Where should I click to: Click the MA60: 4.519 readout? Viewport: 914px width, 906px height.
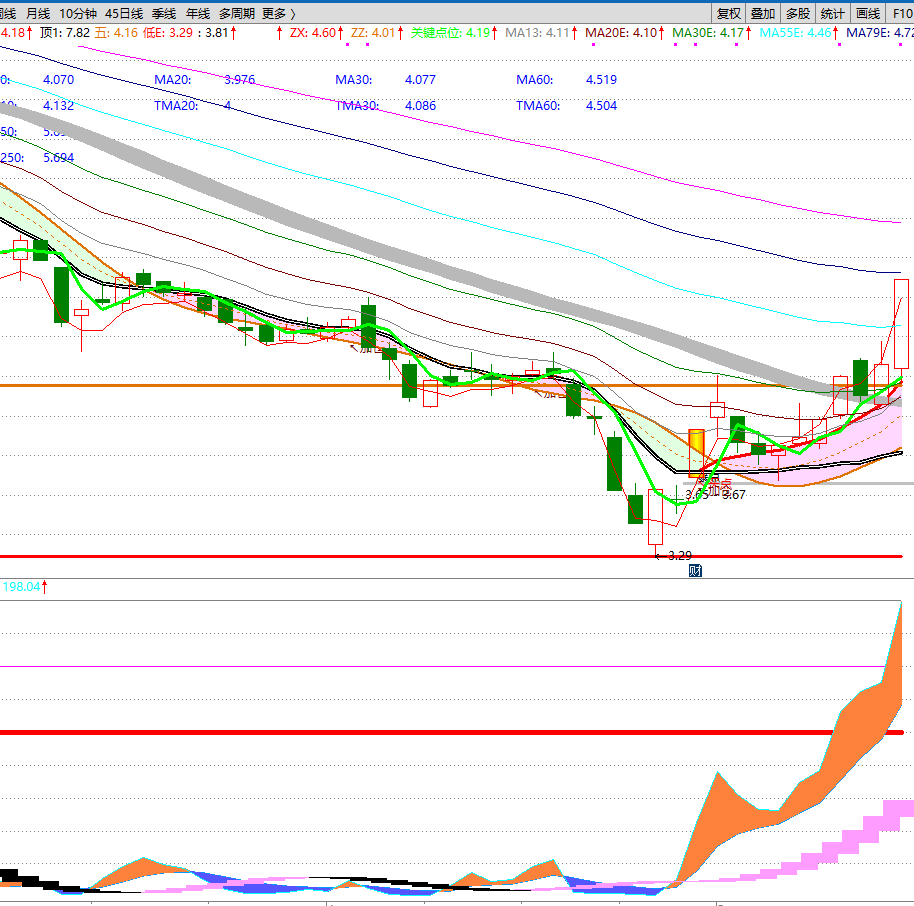pos(567,79)
